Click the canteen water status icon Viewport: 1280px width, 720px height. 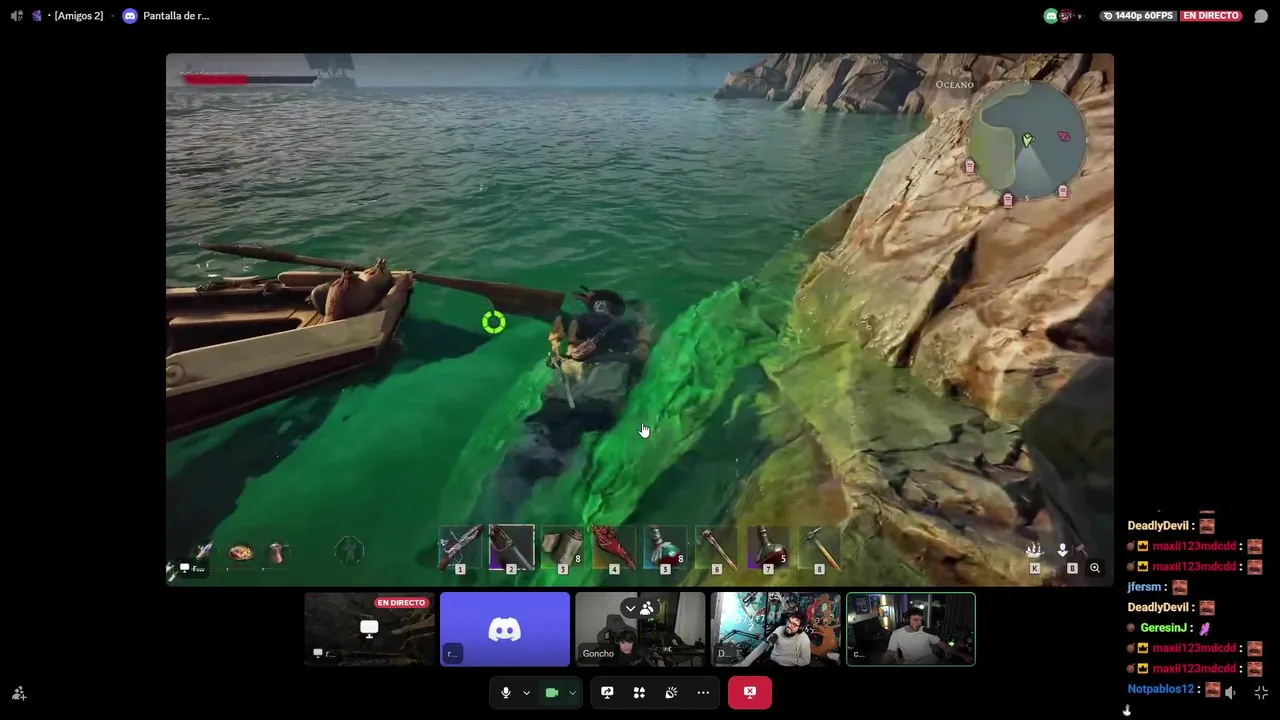(279, 552)
